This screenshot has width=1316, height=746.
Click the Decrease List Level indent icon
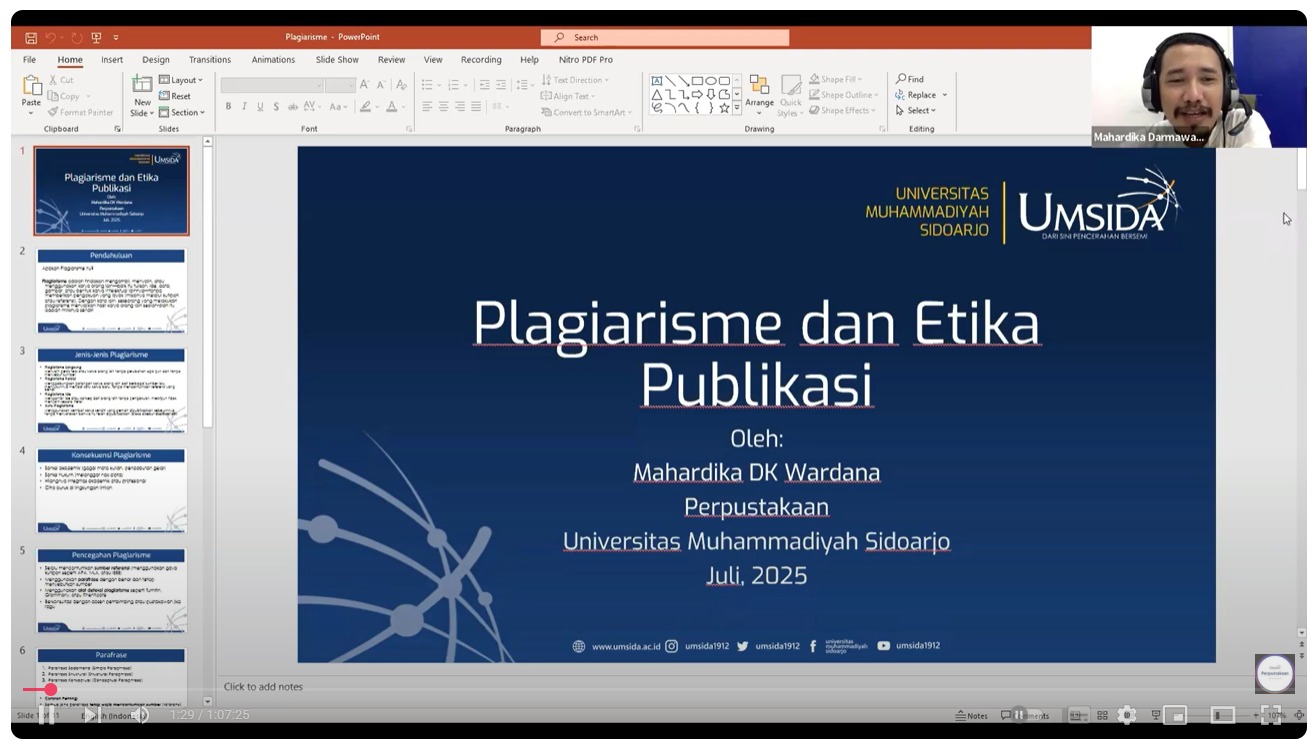point(485,85)
